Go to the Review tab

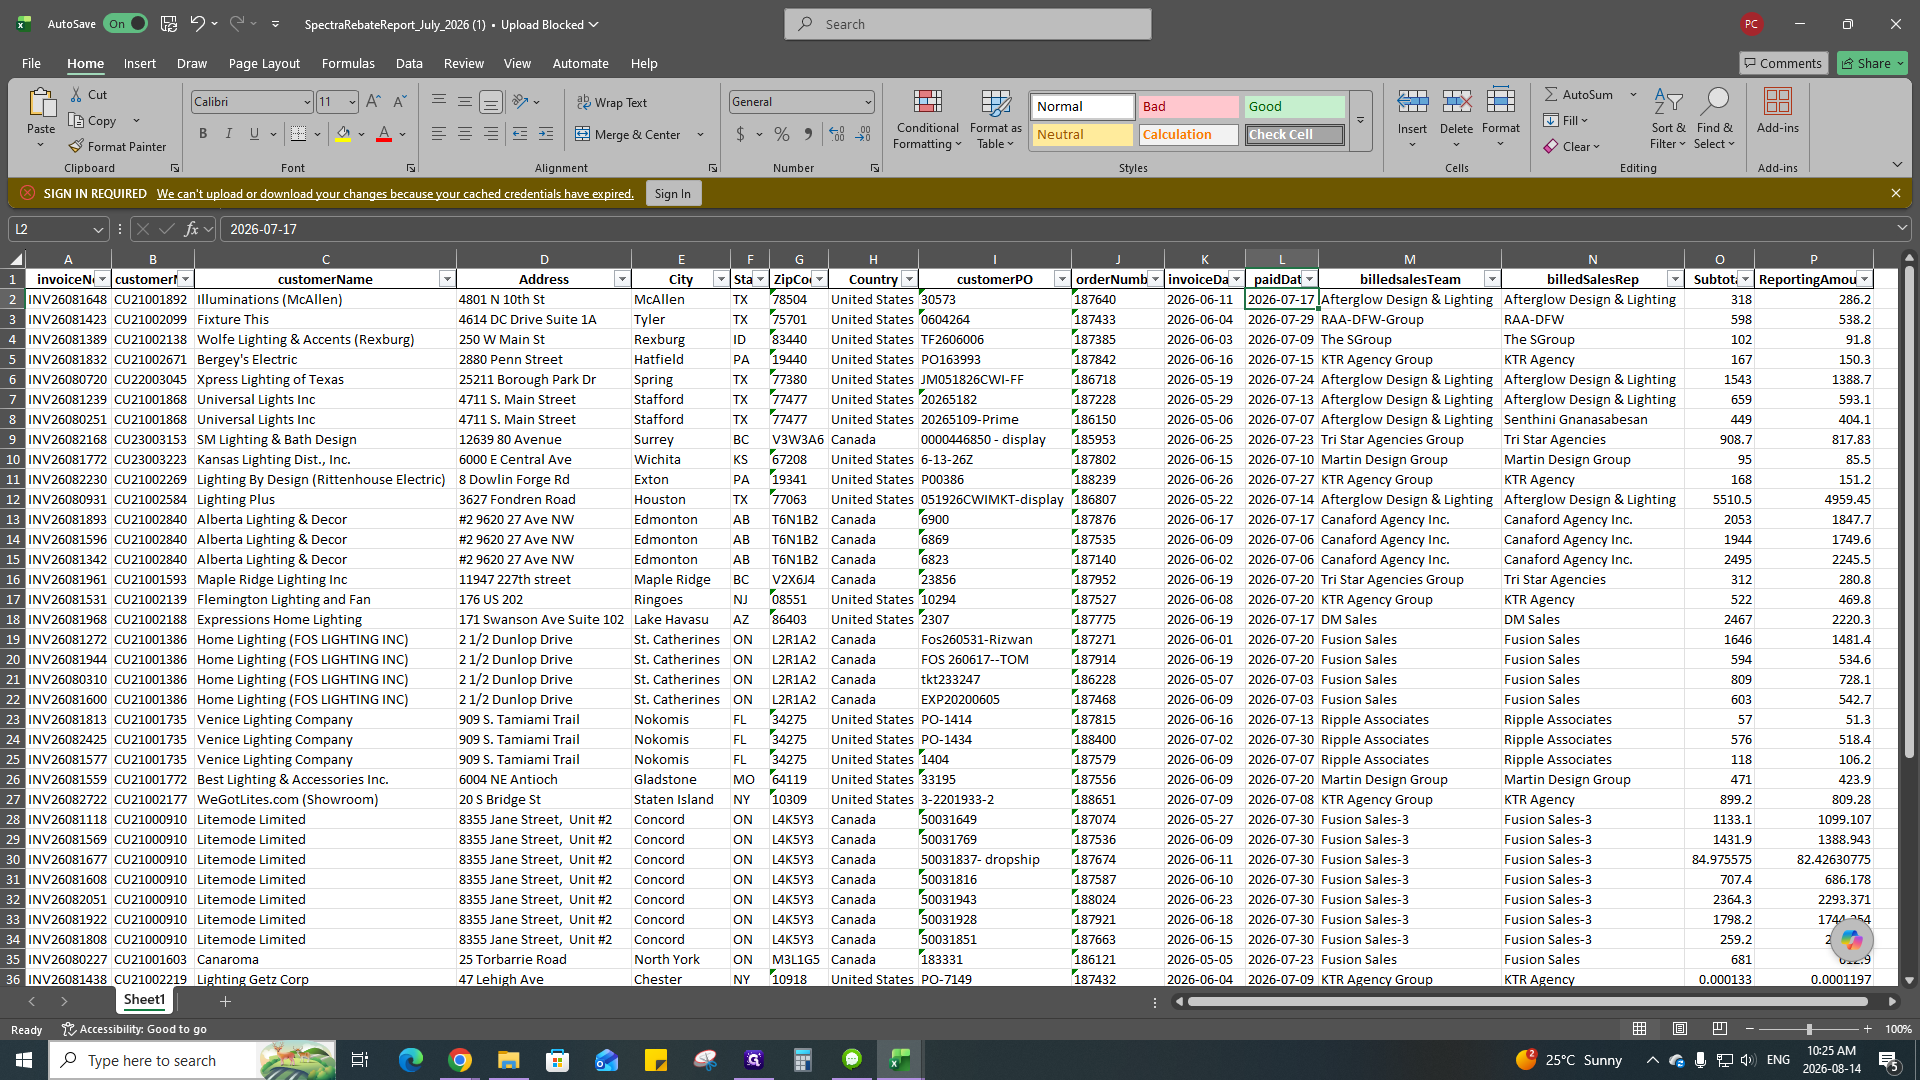pyautogui.click(x=464, y=63)
